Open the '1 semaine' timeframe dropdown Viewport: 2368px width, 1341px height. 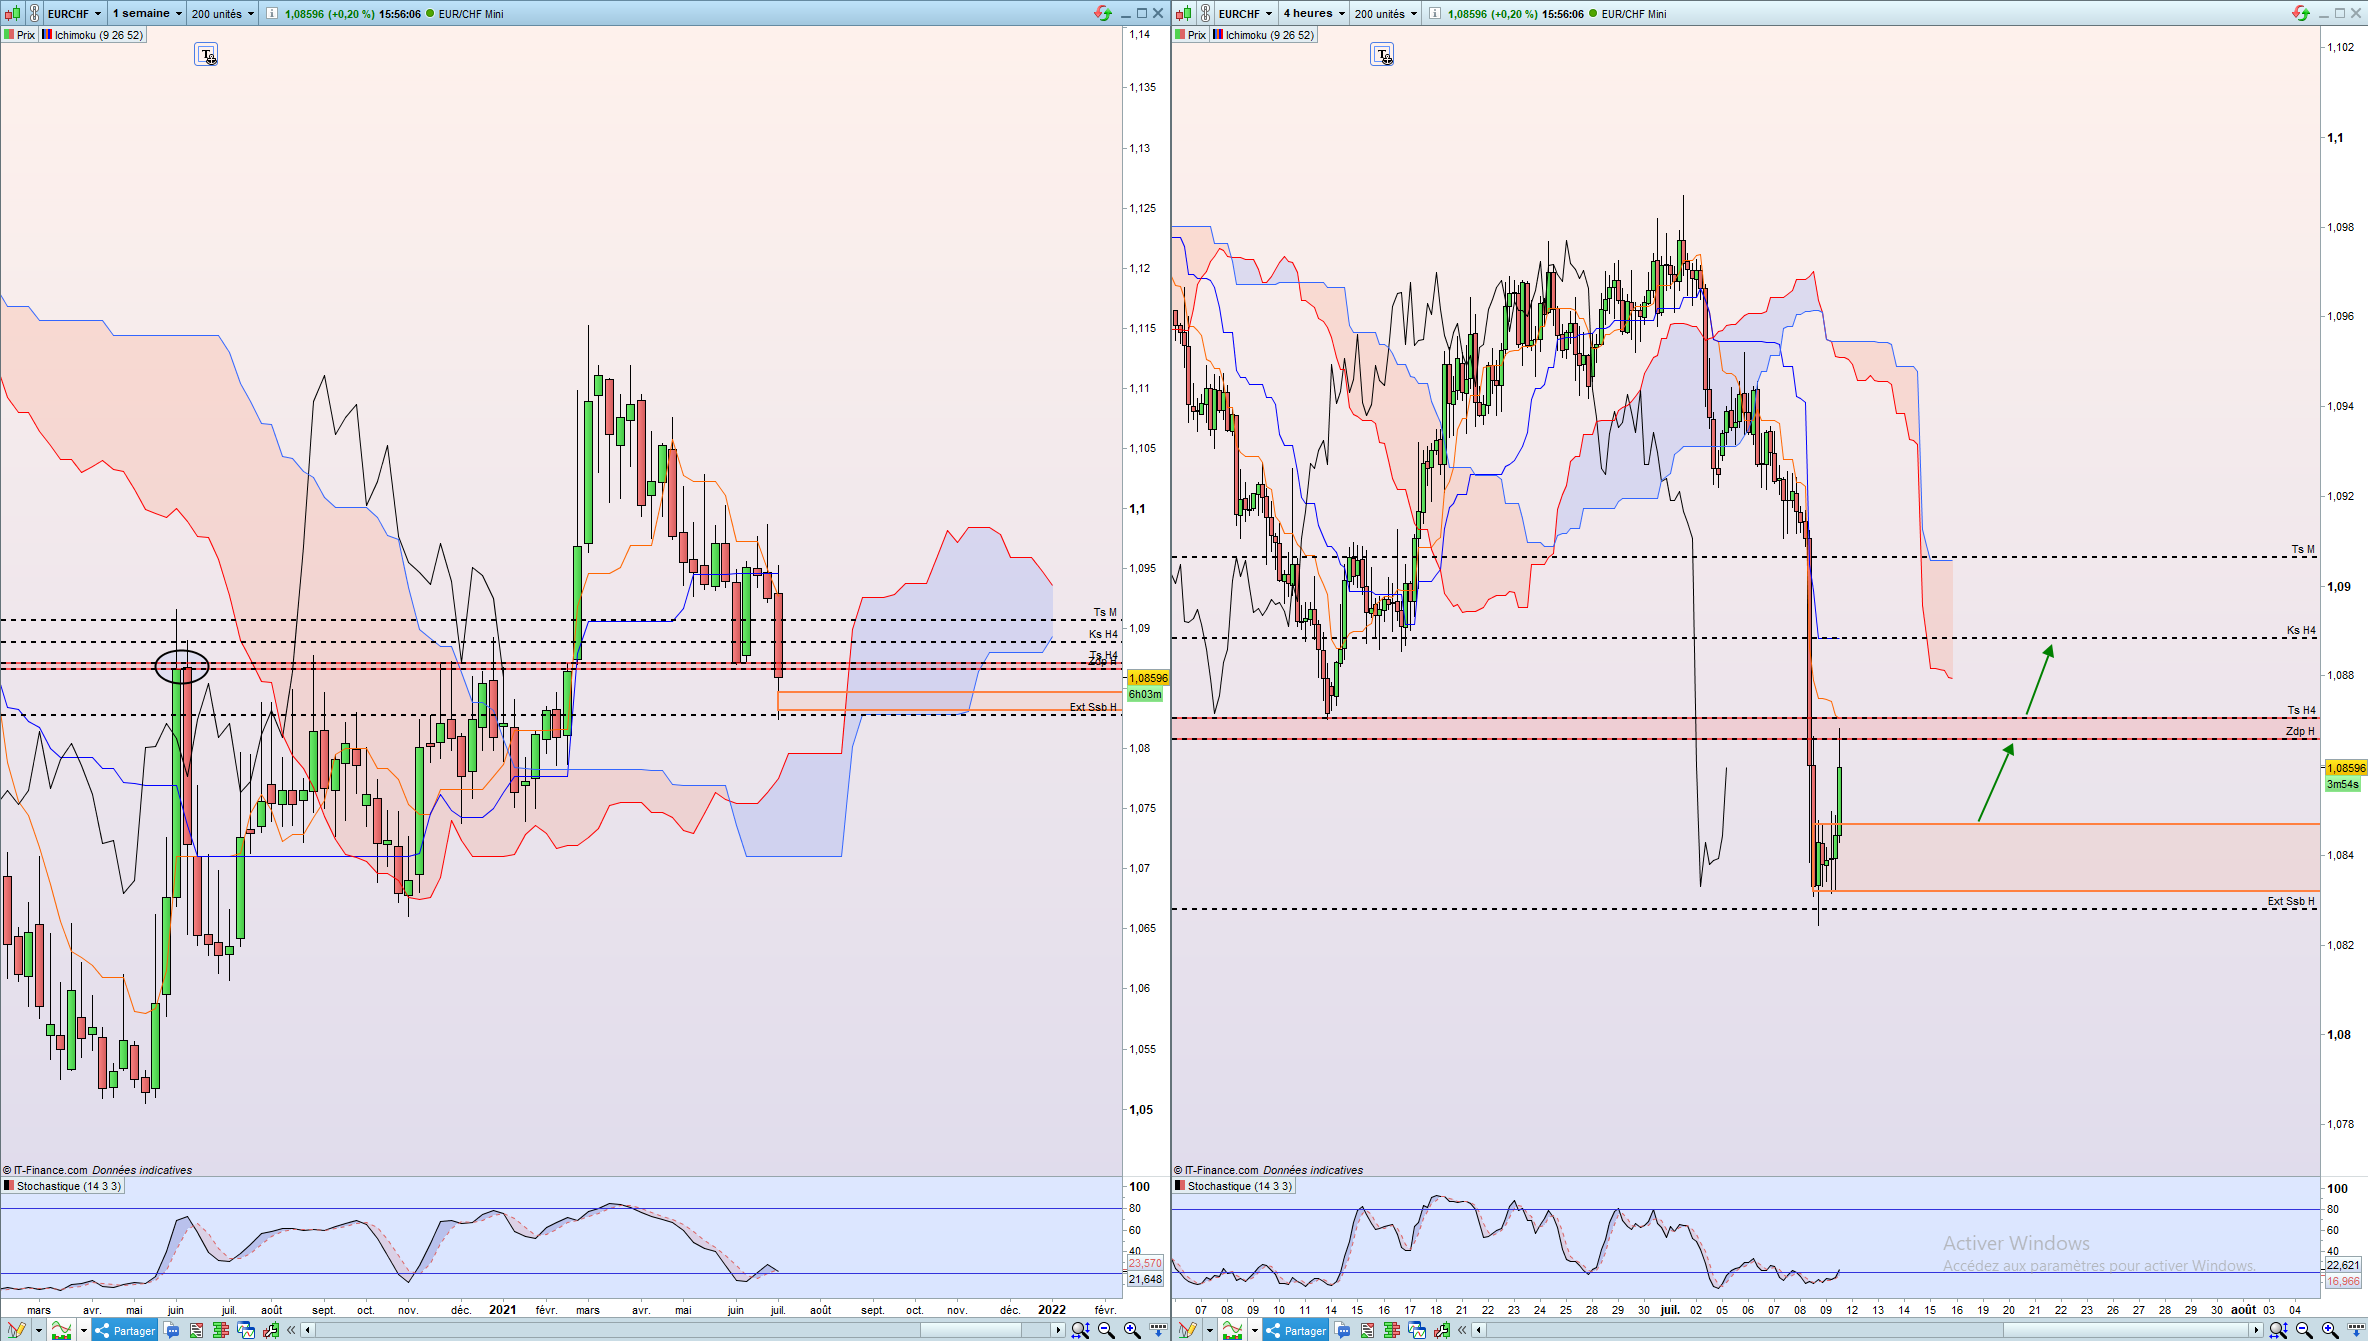[x=147, y=13]
